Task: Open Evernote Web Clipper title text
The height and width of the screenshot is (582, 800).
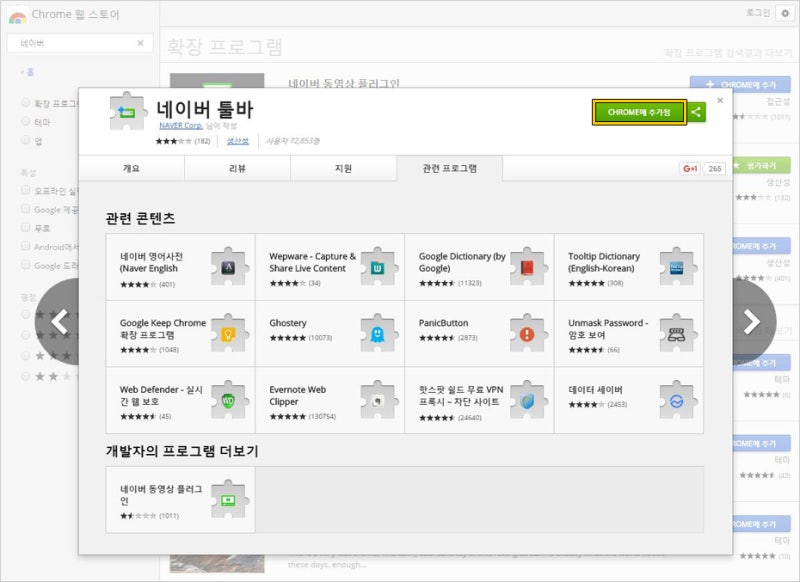Action: tap(297, 396)
